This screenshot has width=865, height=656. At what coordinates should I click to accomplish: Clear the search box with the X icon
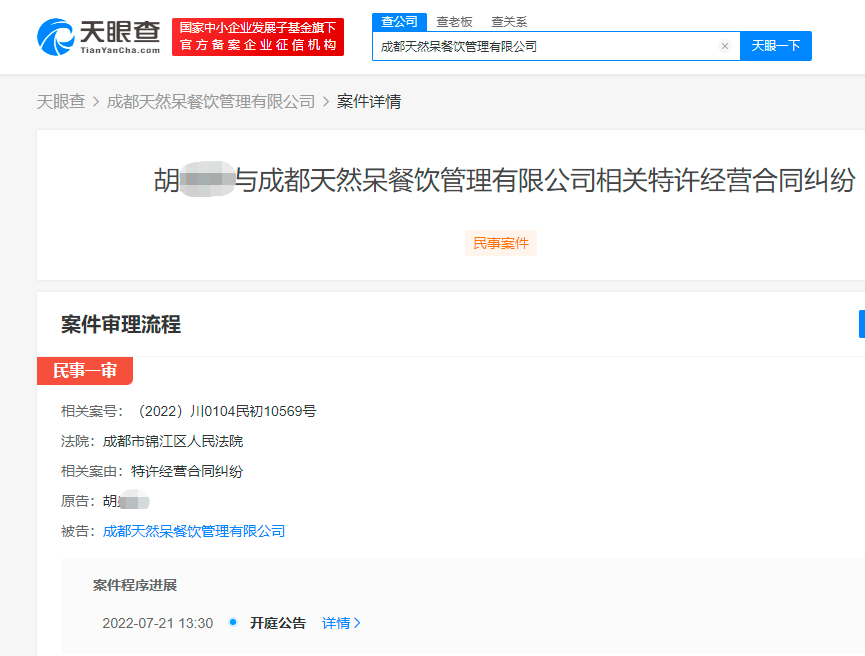(725, 46)
